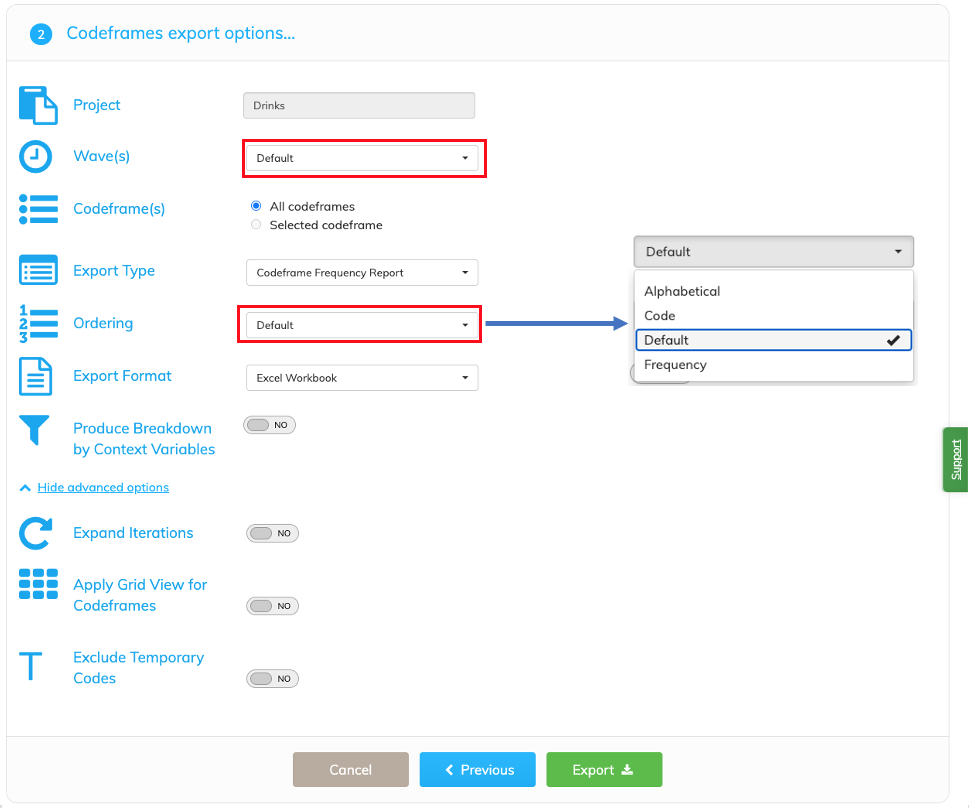Screen dimensions: 969x808
Task: Click the expanded Default dropdown header
Action: [x=774, y=252]
